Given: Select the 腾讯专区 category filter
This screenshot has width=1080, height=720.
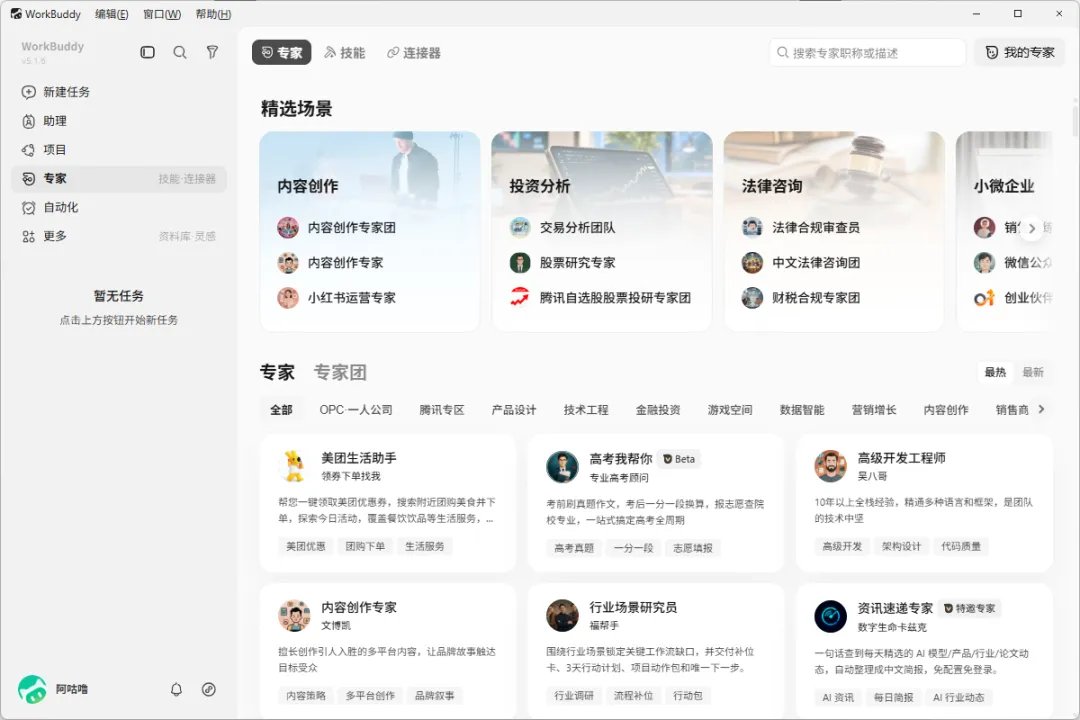Looking at the screenshot, I should (x=442, y=410).
